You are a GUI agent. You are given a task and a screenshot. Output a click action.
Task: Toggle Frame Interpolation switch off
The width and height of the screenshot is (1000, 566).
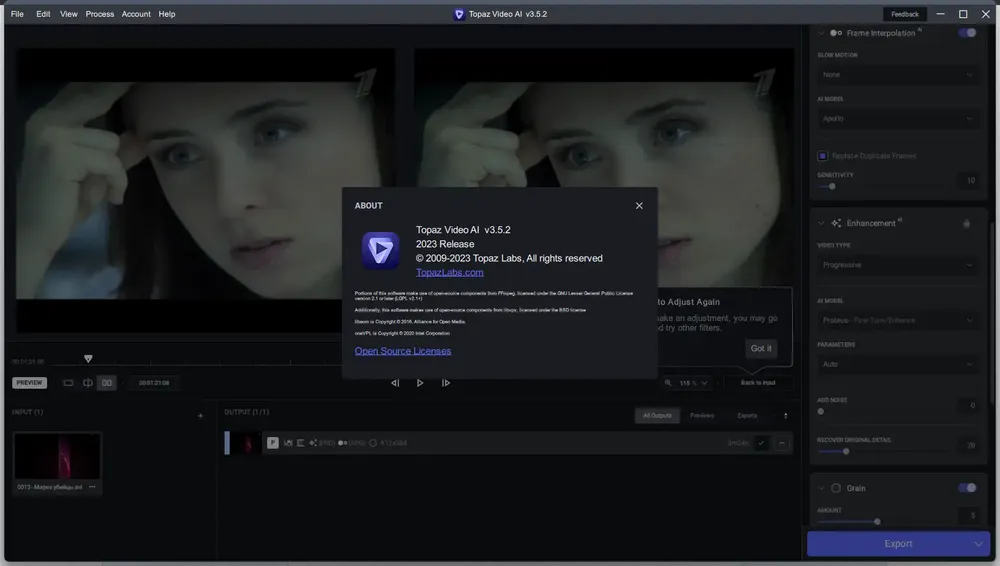[x=967, y=33]
